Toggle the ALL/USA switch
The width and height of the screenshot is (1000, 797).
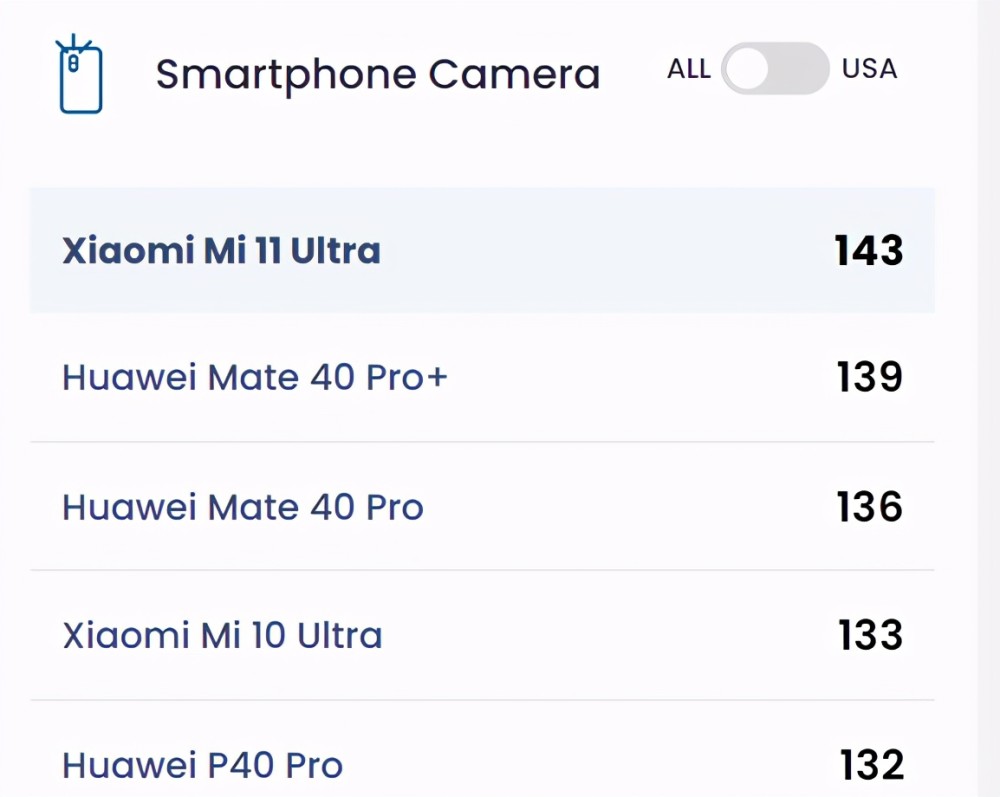[775, 68]
